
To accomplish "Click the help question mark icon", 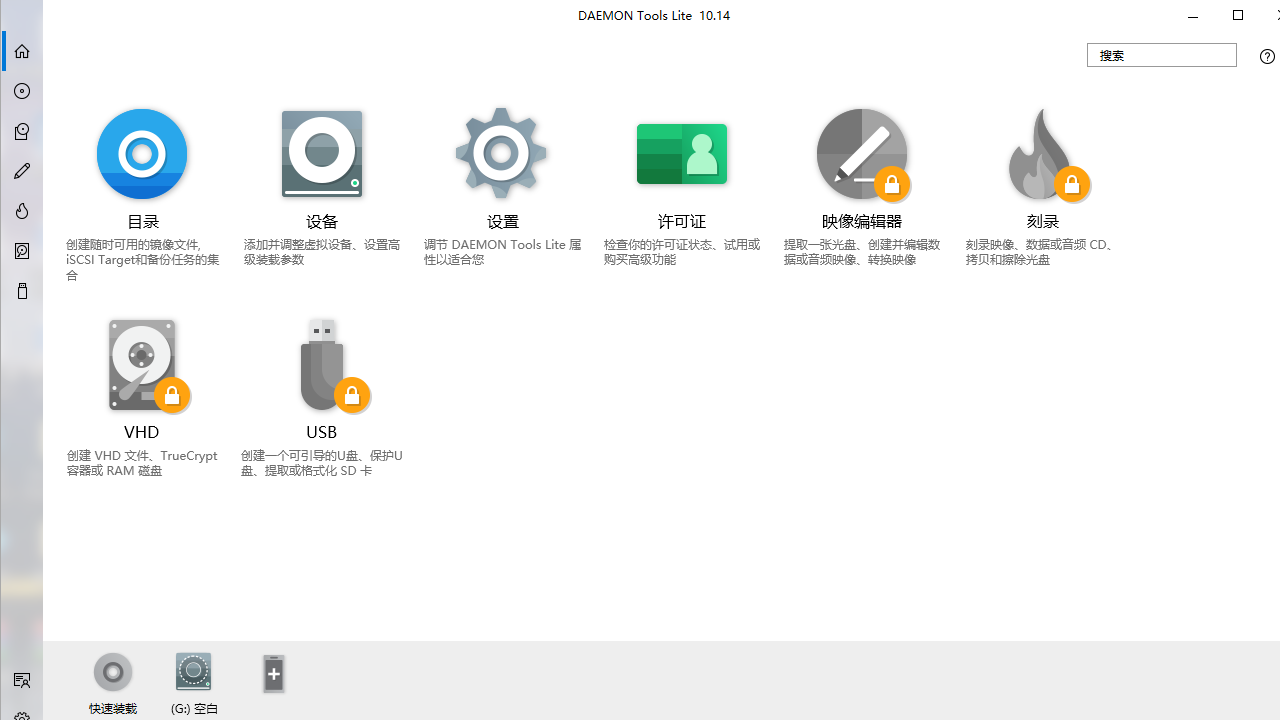I will 1267,56.
